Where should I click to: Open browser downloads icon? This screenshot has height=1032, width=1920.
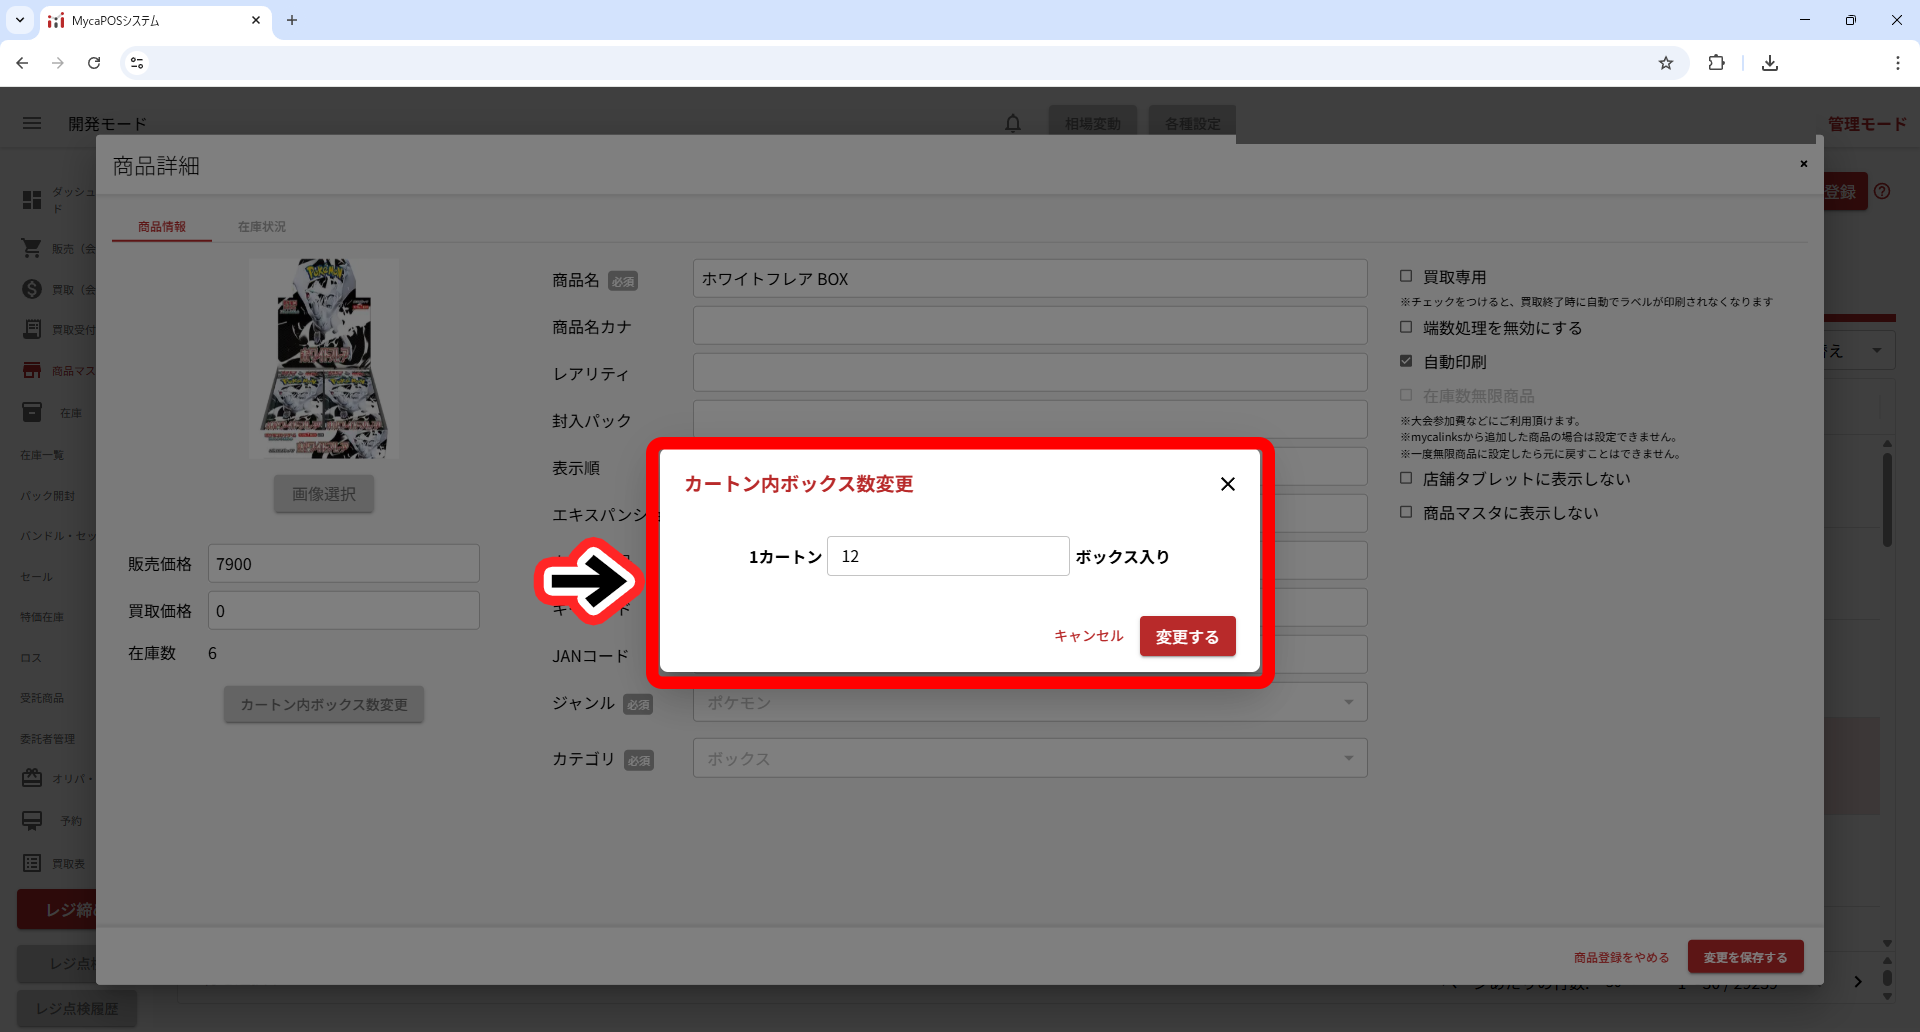coord(1769,63)
